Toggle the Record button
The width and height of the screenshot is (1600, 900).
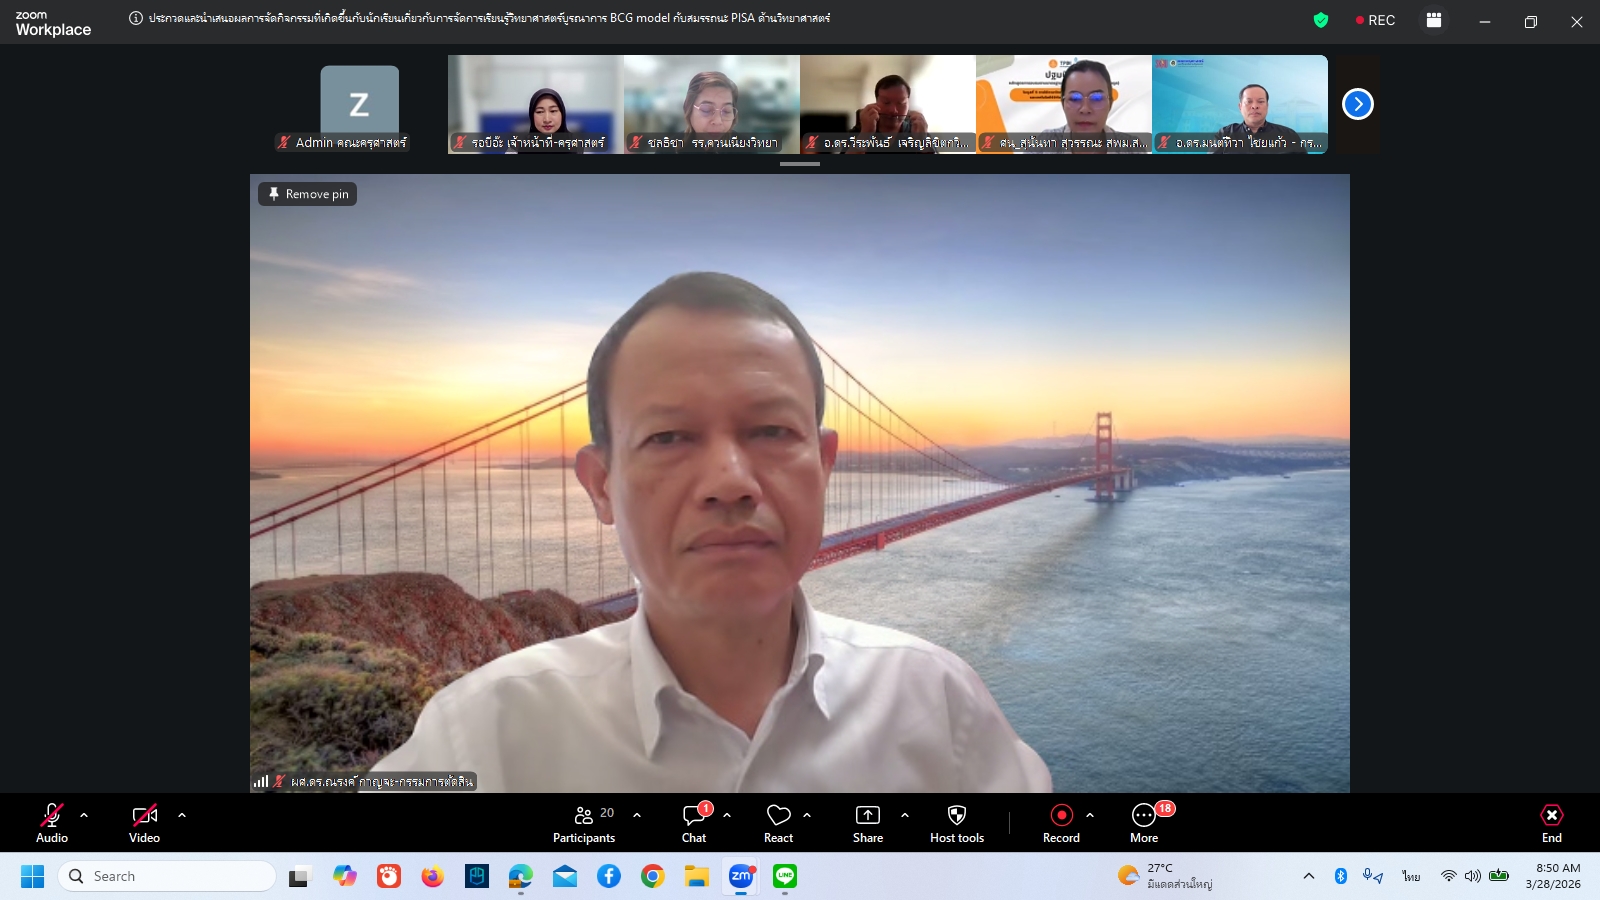click(1061, 823)
